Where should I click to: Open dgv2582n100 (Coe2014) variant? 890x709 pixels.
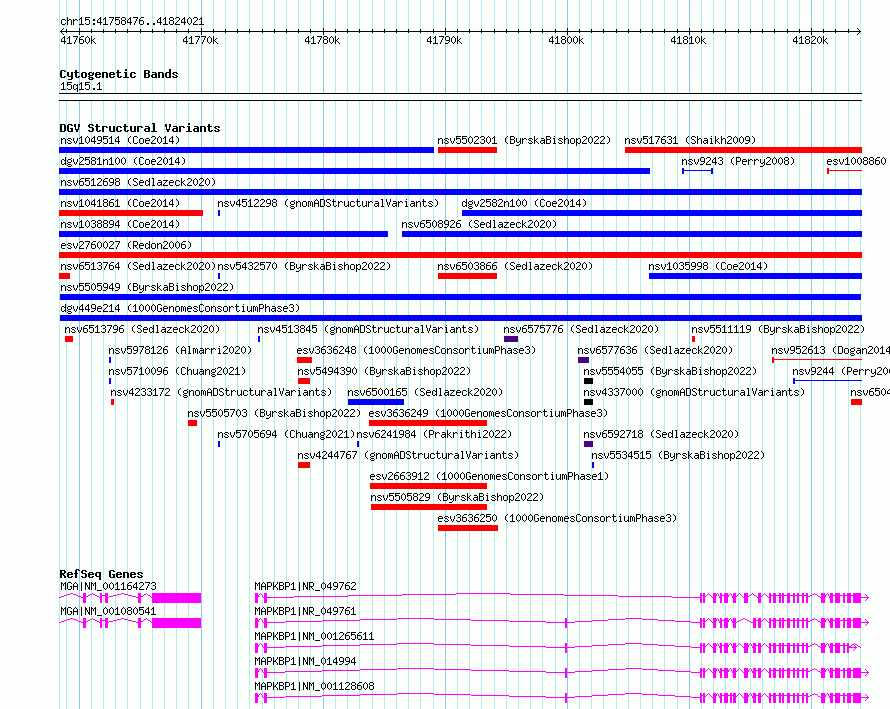(524, 203)
